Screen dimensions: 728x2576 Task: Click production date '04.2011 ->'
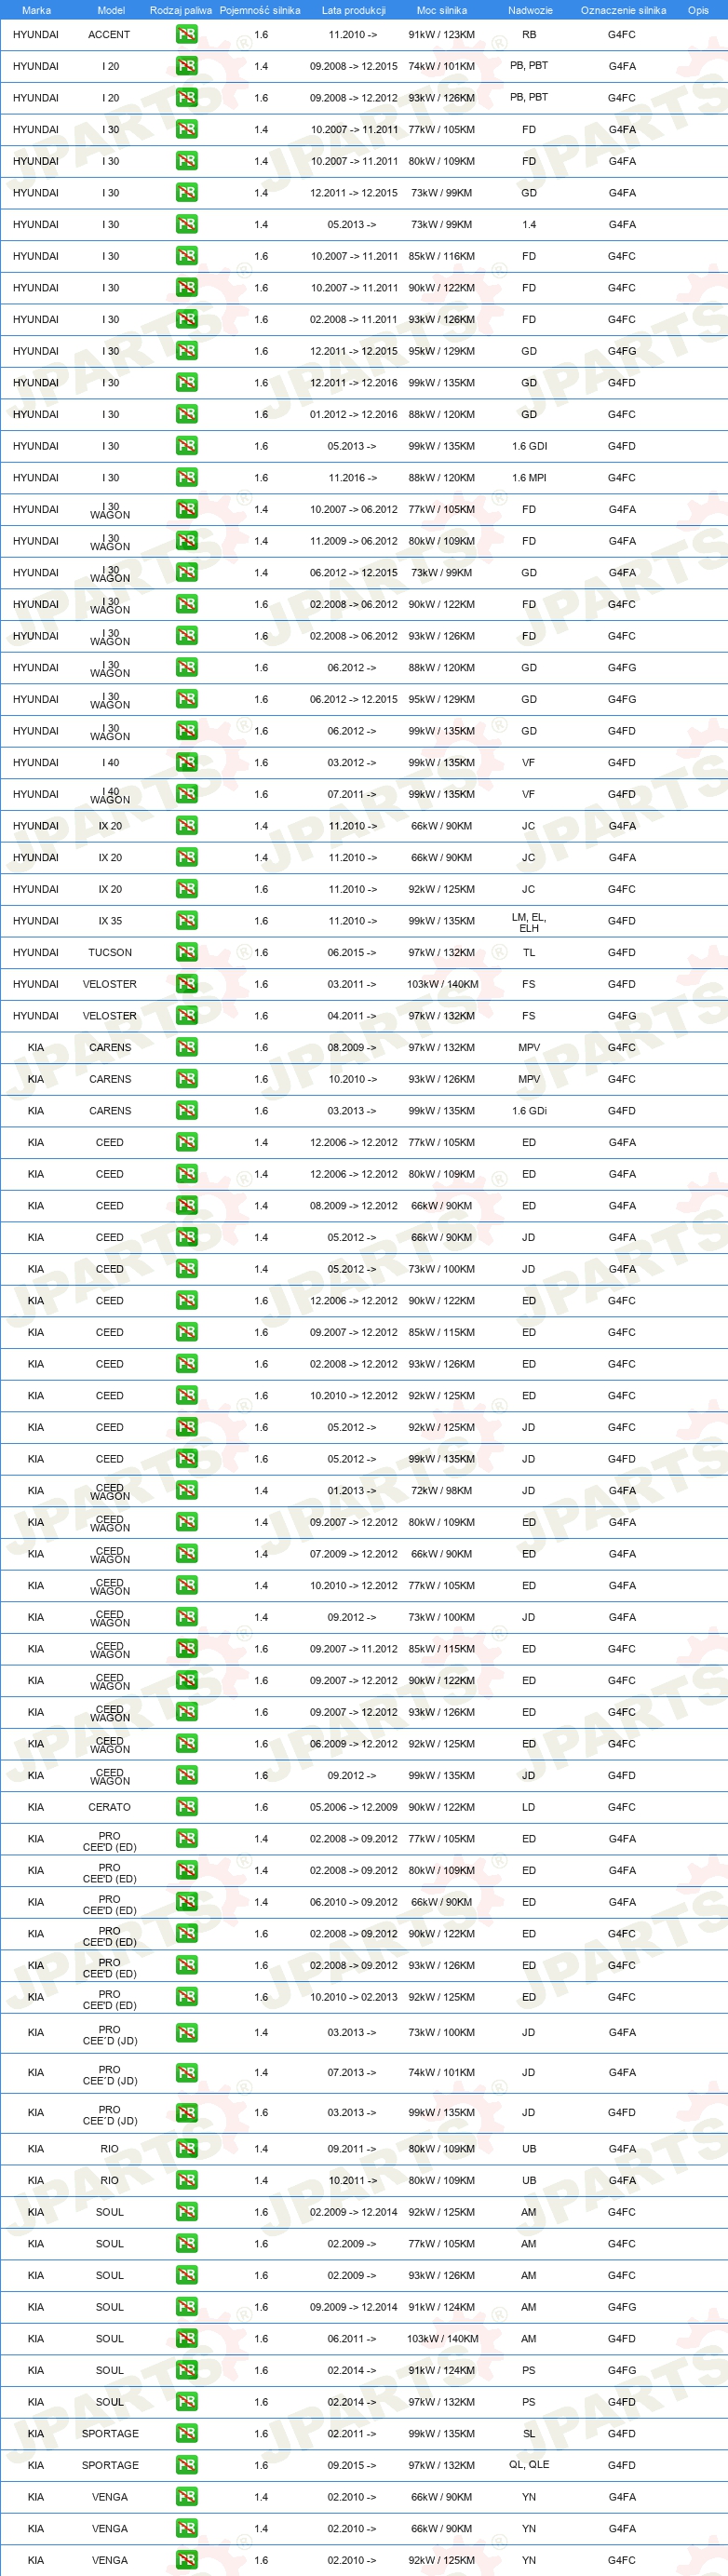tap(352, 1016)
